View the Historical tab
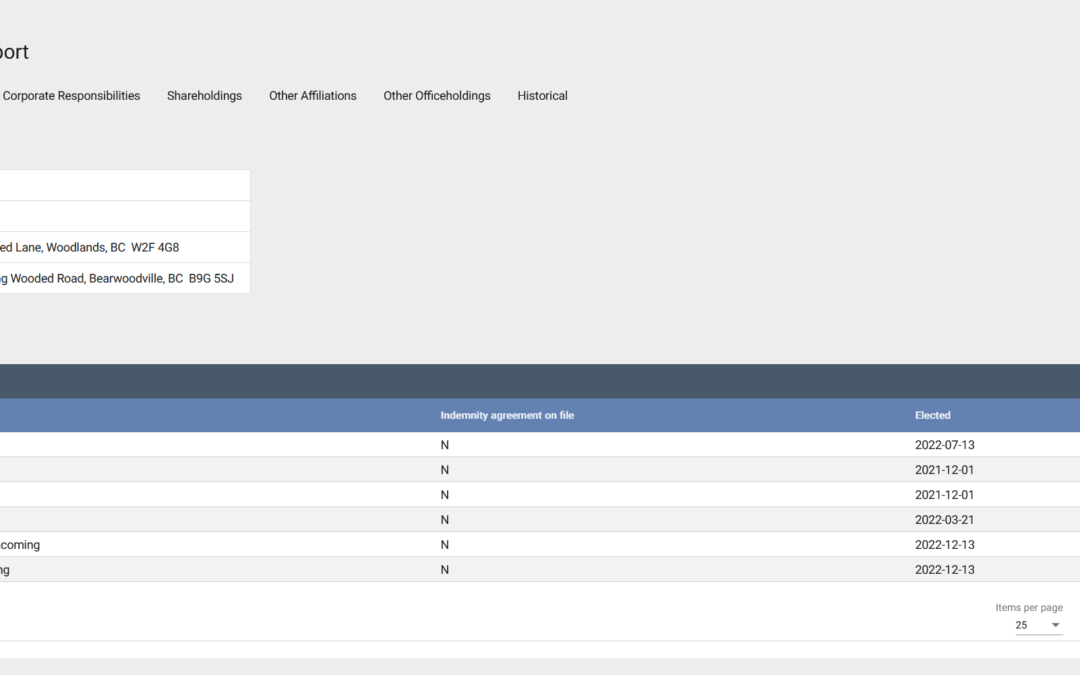 [x=542, y=96]
